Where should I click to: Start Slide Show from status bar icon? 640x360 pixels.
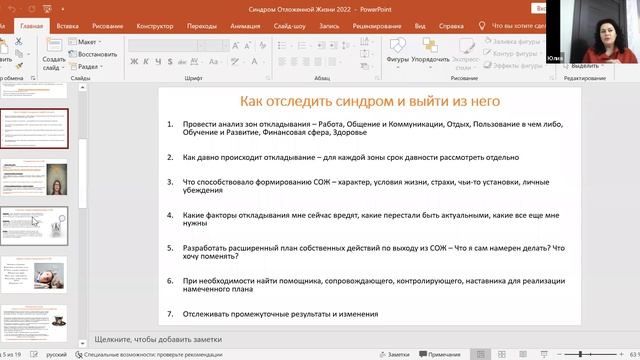pos(544,354)
